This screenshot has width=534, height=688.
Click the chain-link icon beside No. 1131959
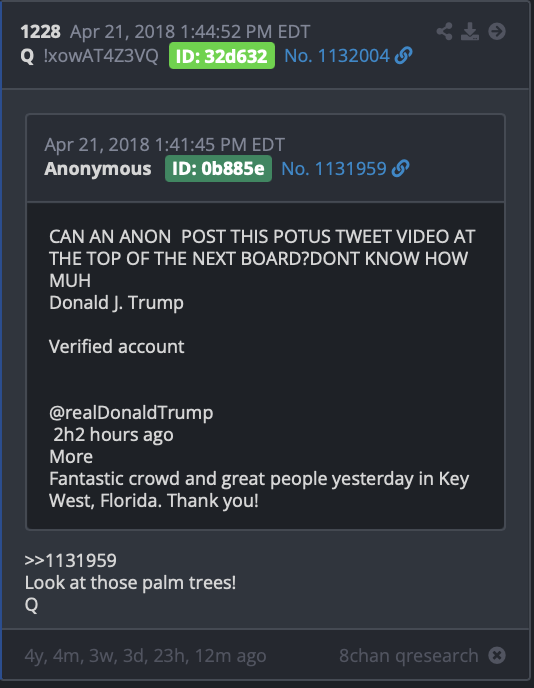click(400, 168)
